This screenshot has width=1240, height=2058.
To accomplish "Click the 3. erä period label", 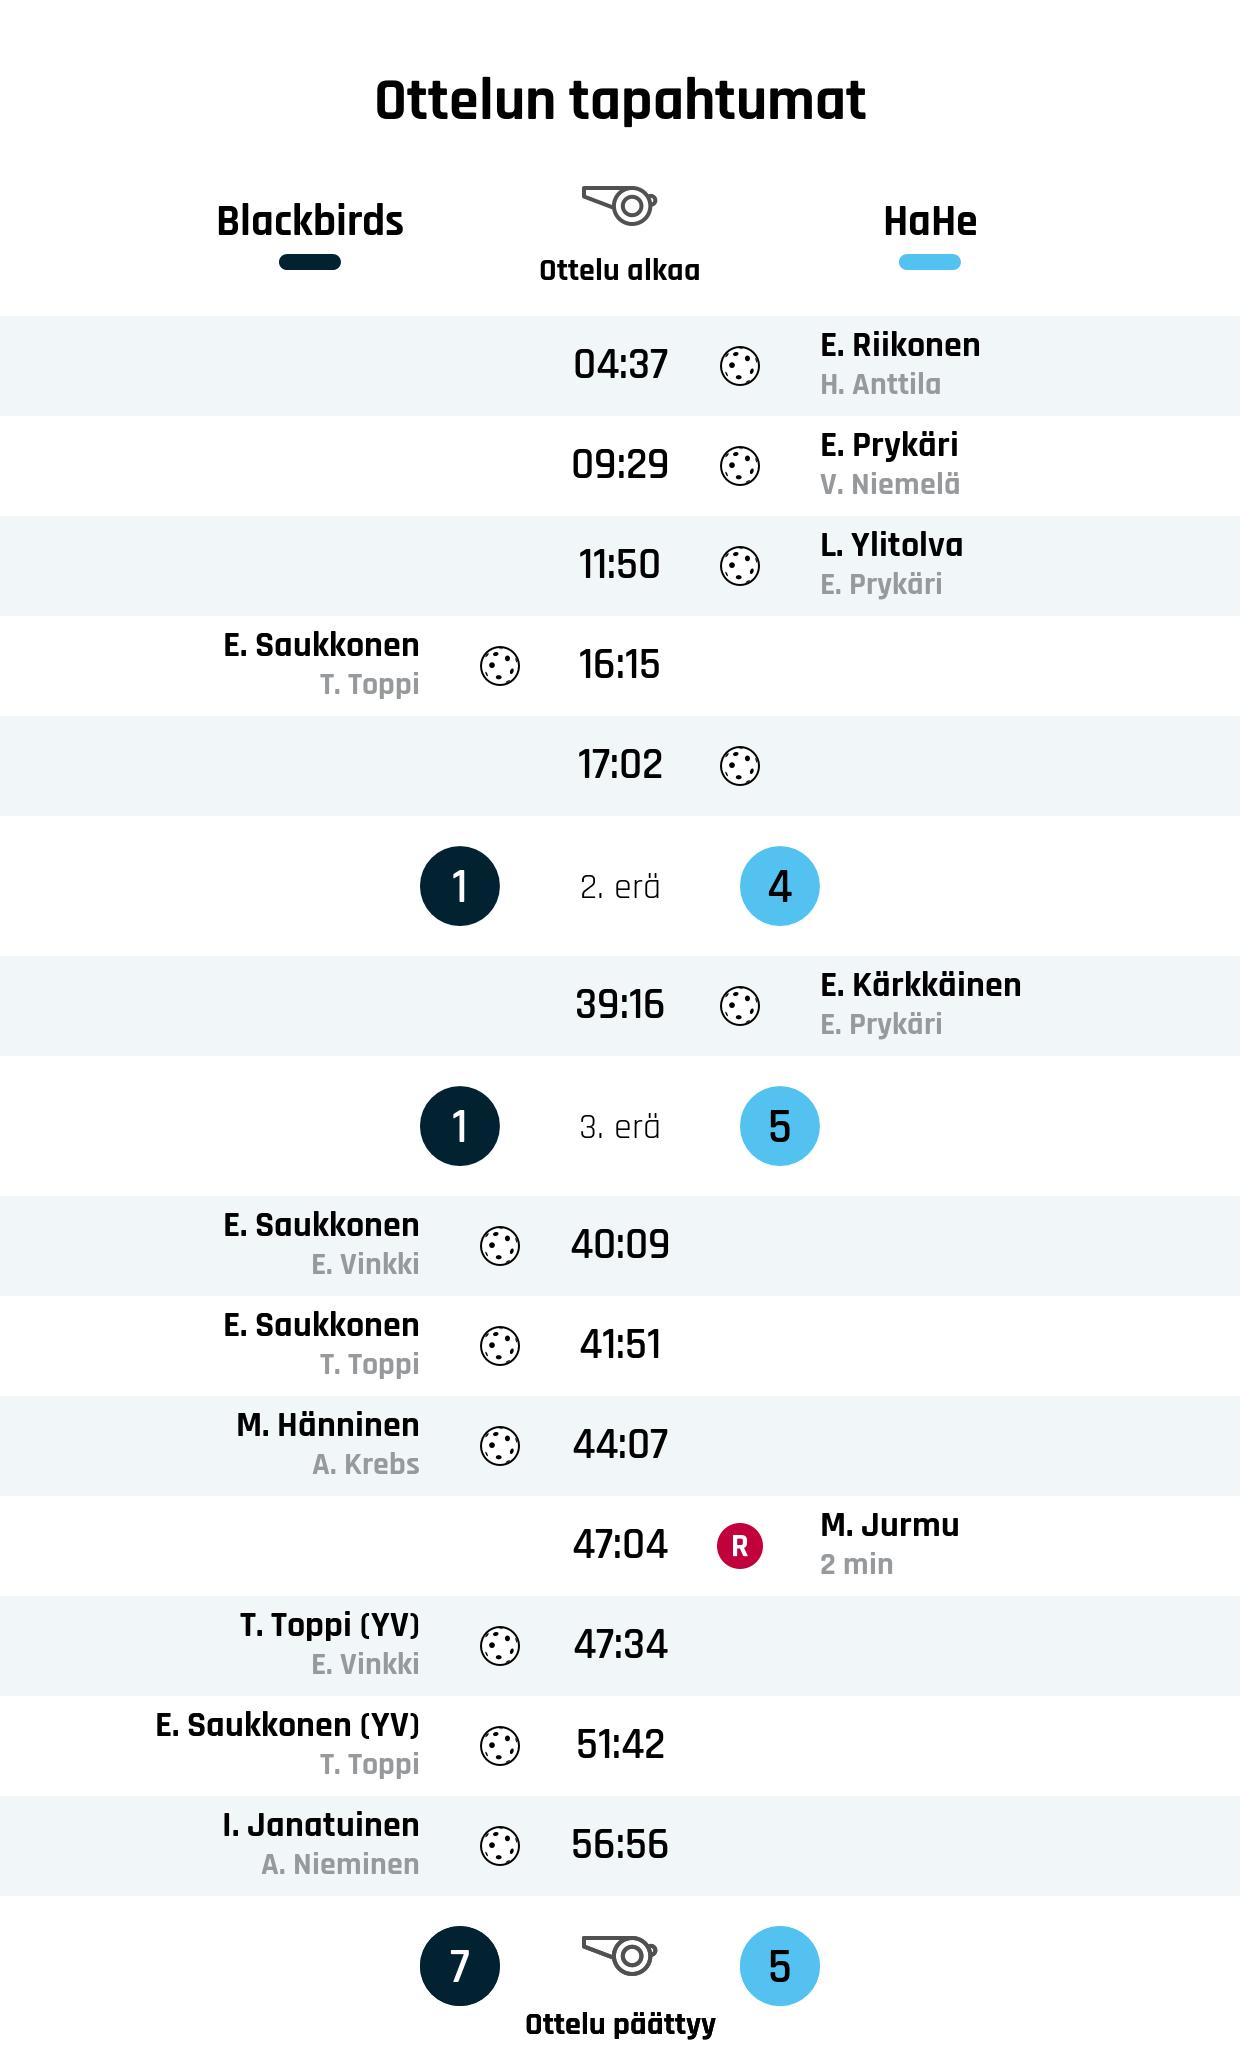I will (620, 1127).
